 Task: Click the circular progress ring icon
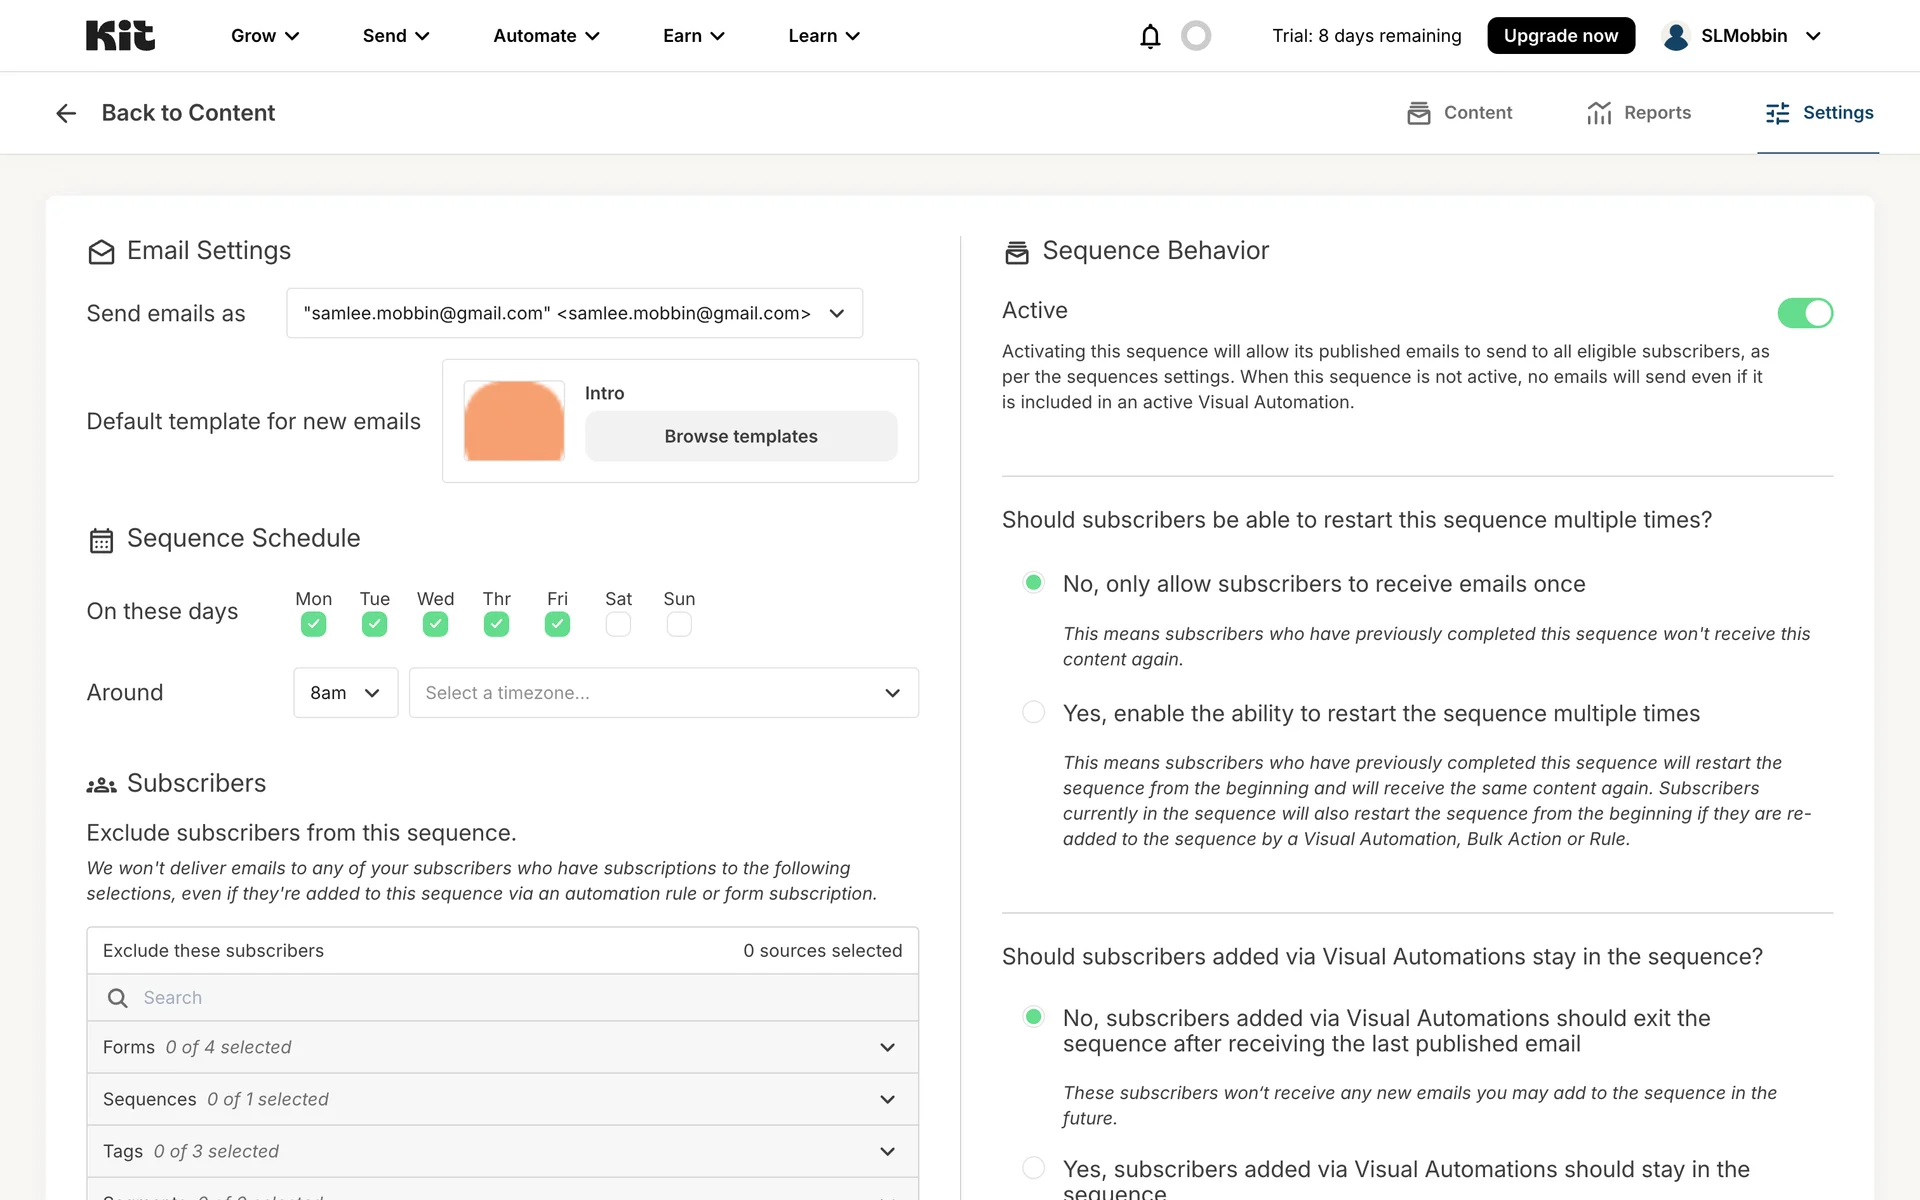tap(1196, 36)
